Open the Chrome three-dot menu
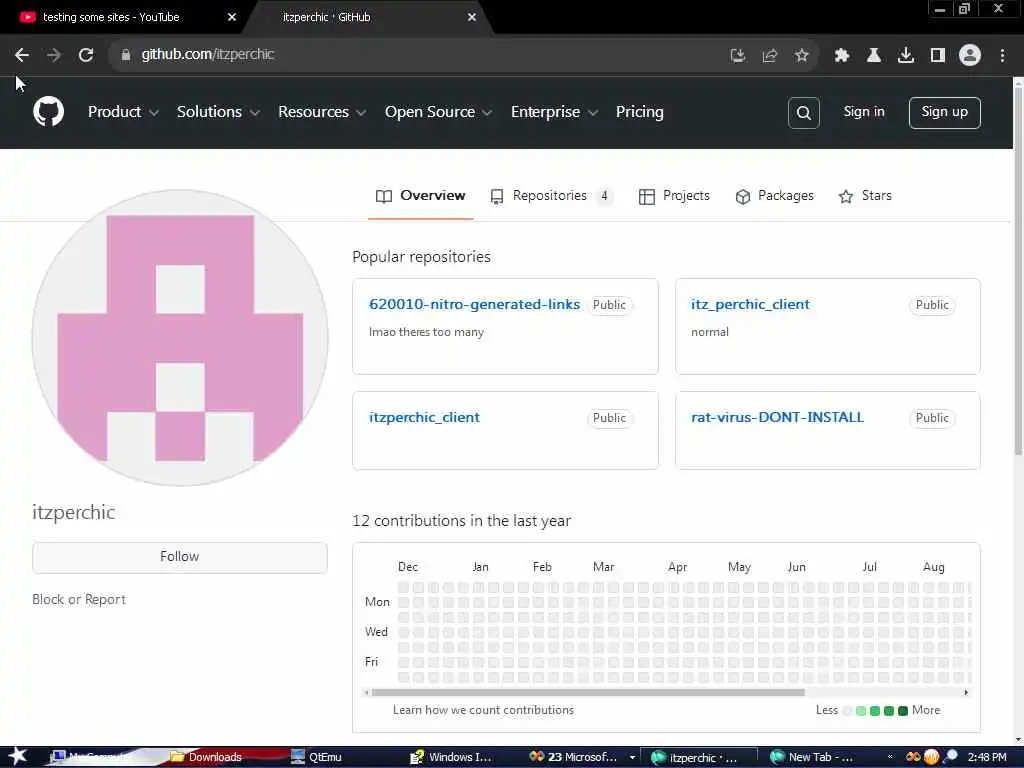This screenshot has height=768, width=1024. click(1002, 56)
